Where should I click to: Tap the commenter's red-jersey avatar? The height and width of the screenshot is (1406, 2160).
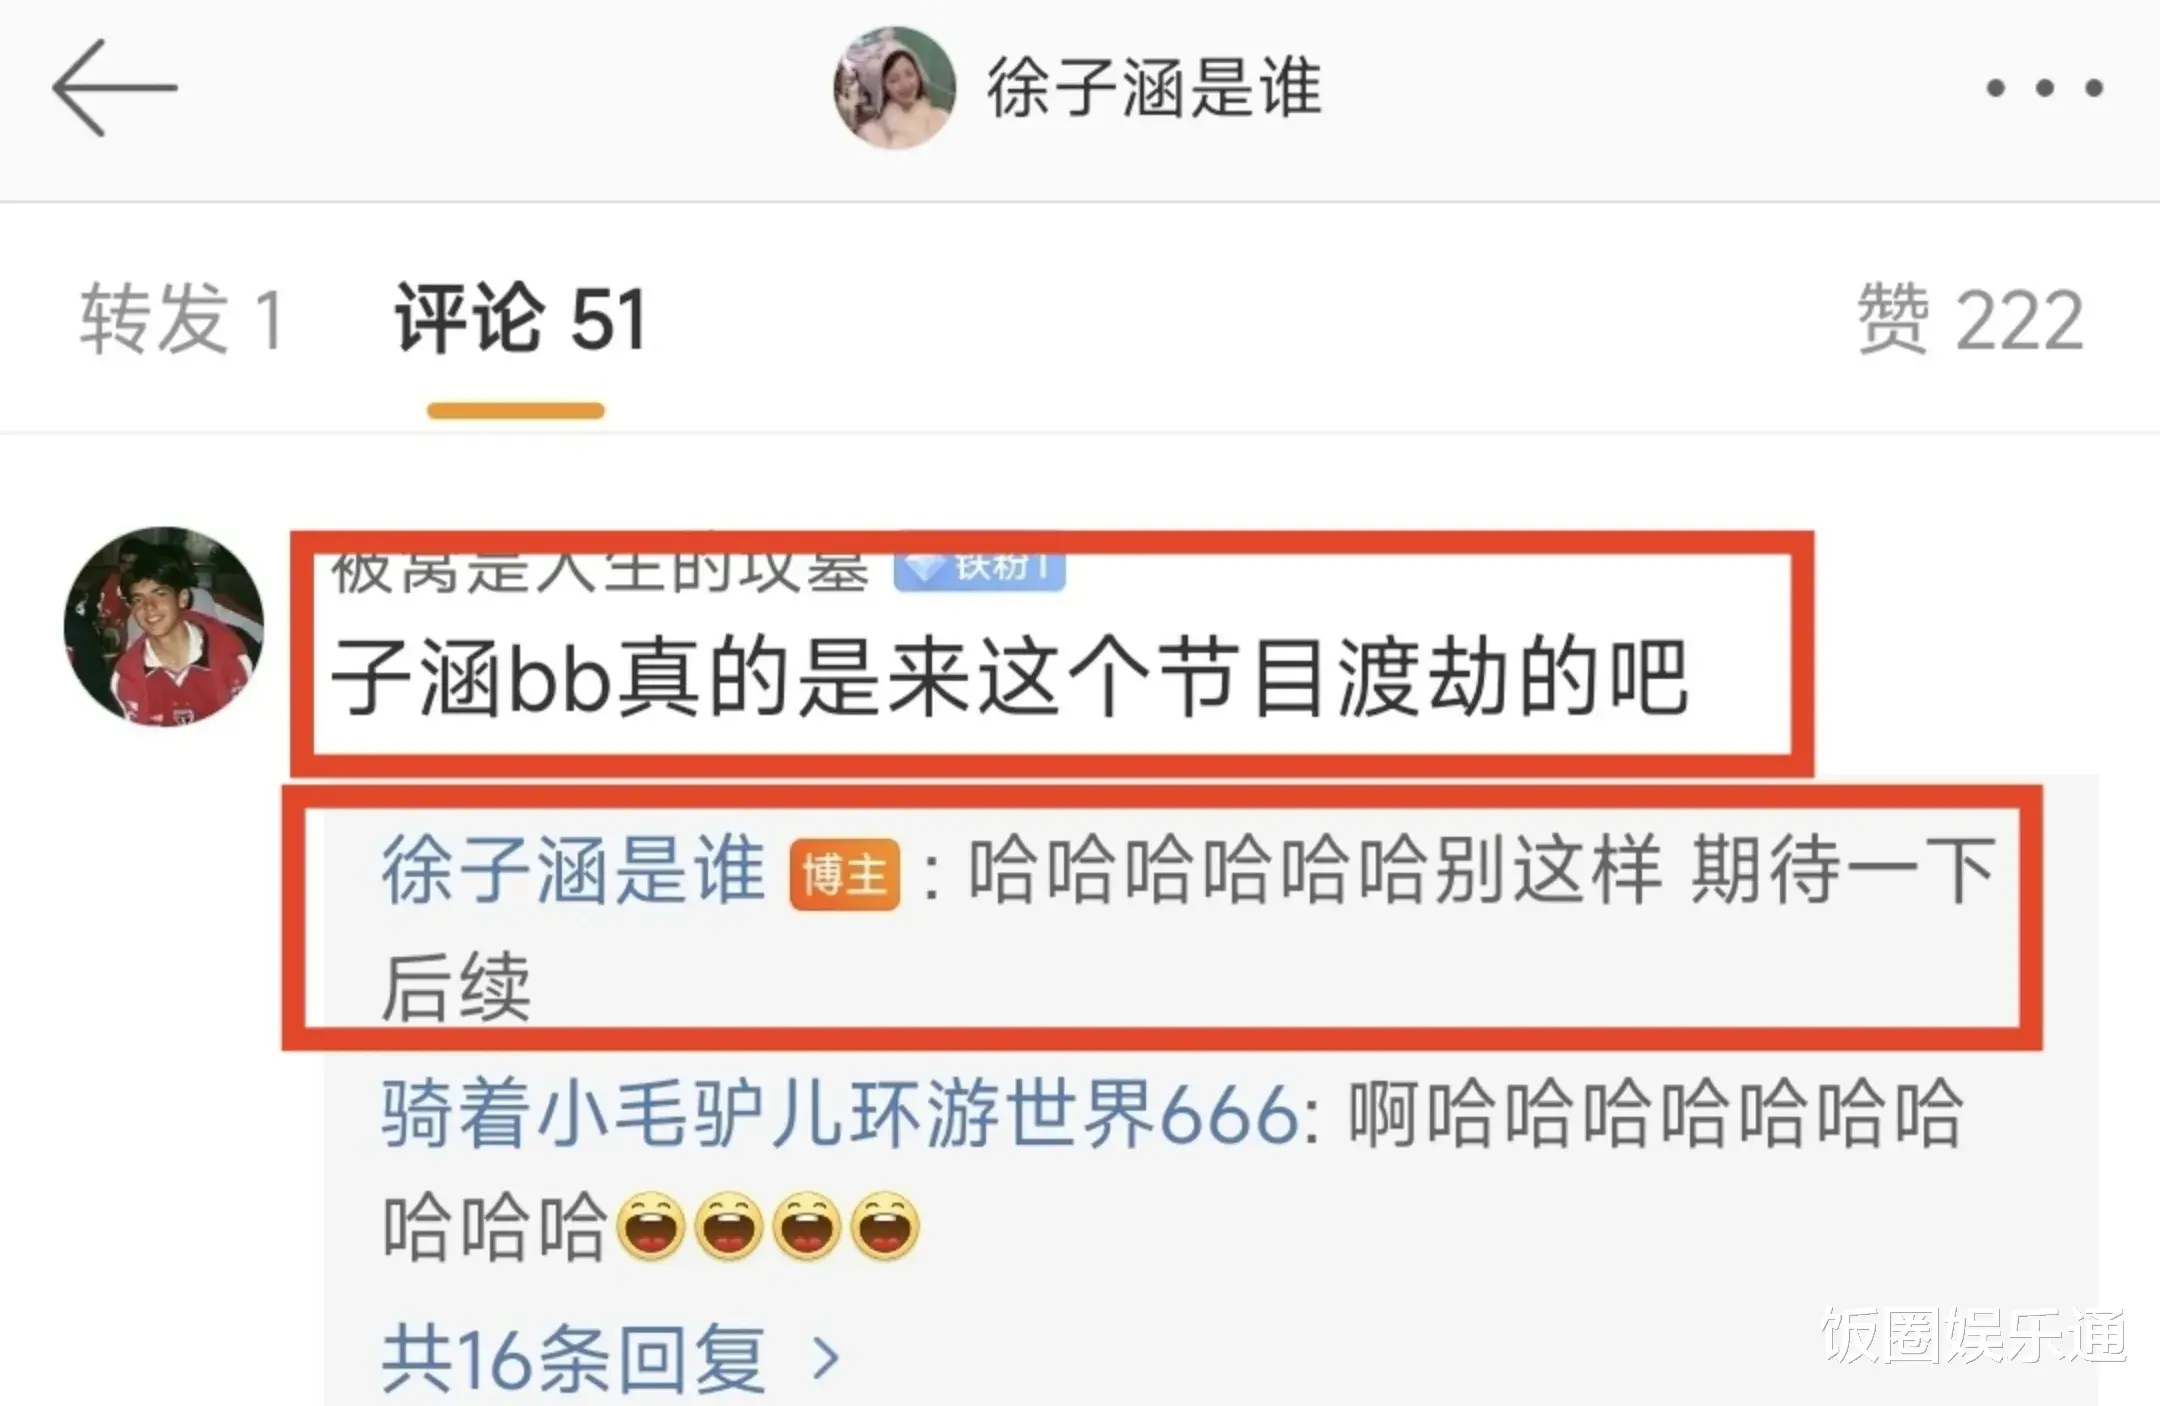(x=164, y=627)
